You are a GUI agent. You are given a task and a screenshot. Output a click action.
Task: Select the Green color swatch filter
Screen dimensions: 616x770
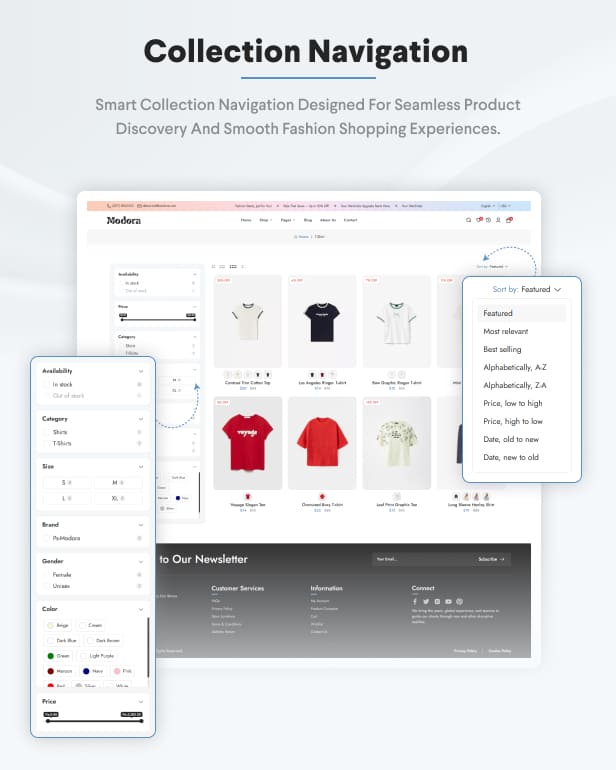[58, 656]
